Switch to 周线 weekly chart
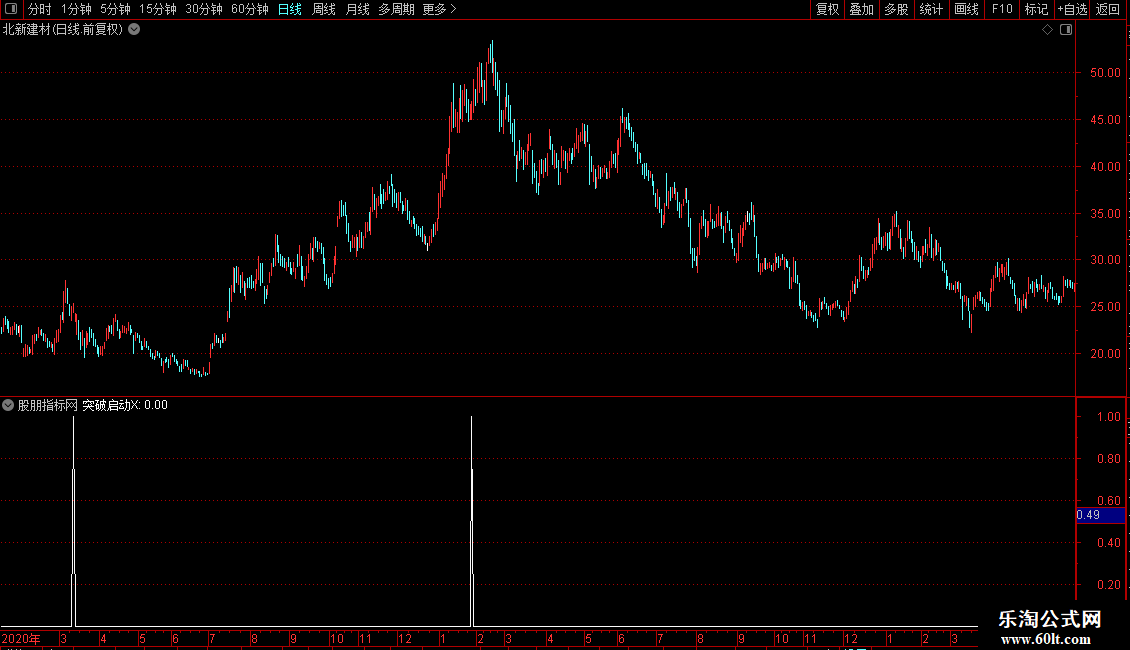Screen dimensions: 1130x650 [x=324, y=9]
